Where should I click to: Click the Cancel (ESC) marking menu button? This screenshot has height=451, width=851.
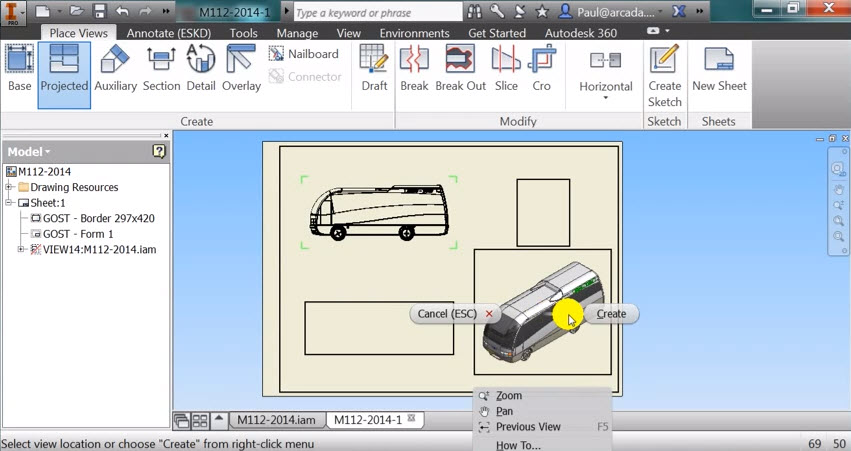pyautogui.click(x=455, y=314)
